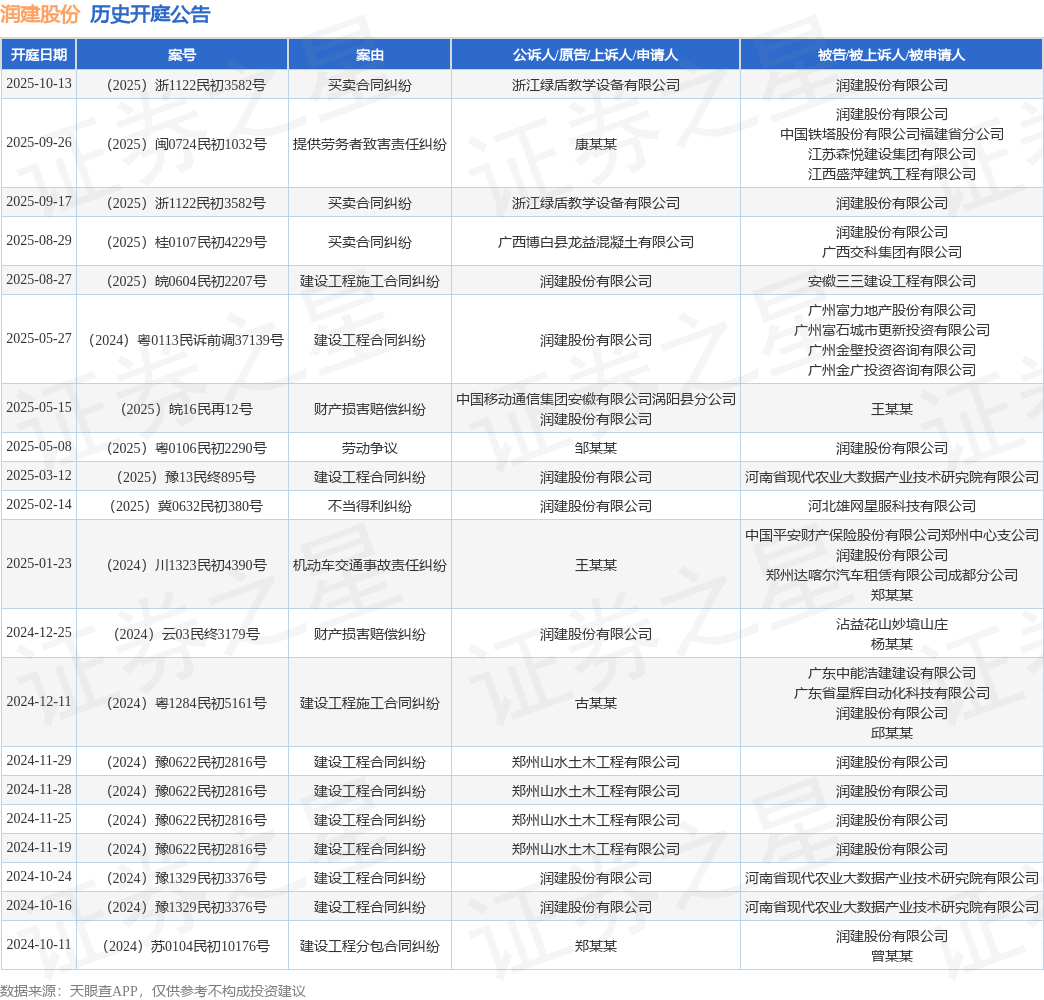This screenshot has height=1000, width=1044.
Task: Click defendant 杨某某
Action: (892, 644)
